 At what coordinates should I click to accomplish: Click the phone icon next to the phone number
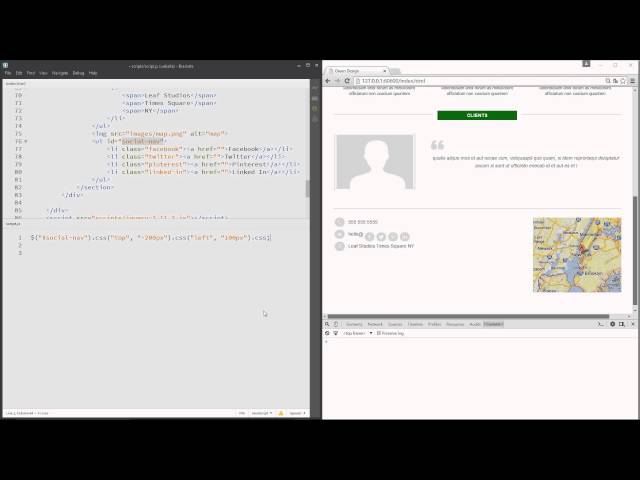point(340,222)
